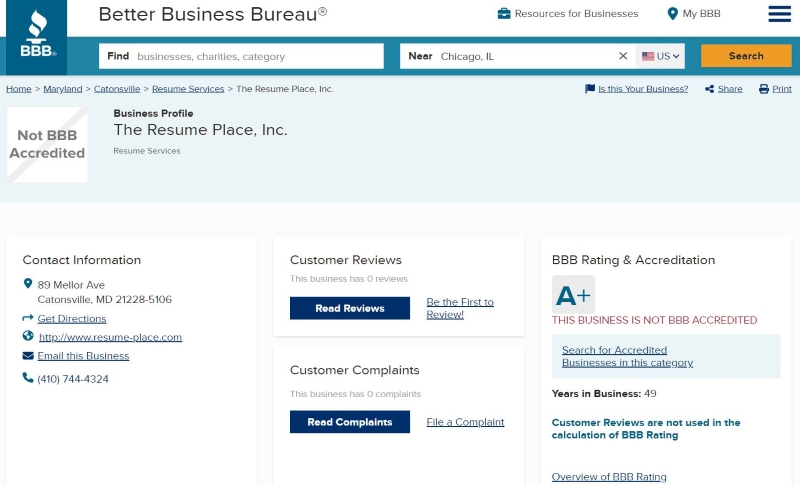Go to Resume Services breadcrumb
Screen dimensions: 800x485
point(188,89)
